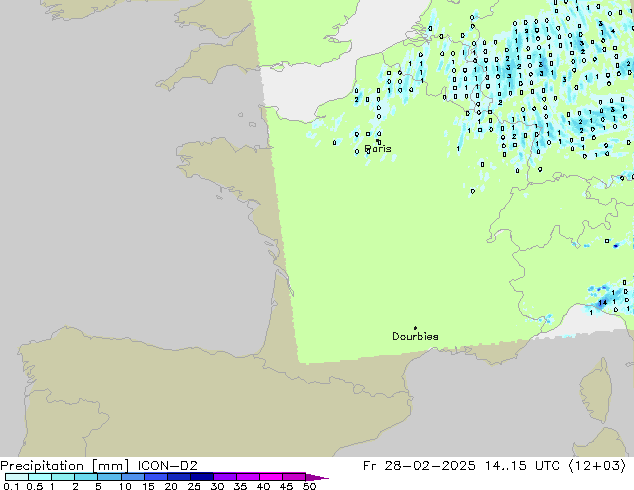Click the purple swatch between 30 and 35
This screenshot has height=490, width=634.
click(x=224, y=477)
